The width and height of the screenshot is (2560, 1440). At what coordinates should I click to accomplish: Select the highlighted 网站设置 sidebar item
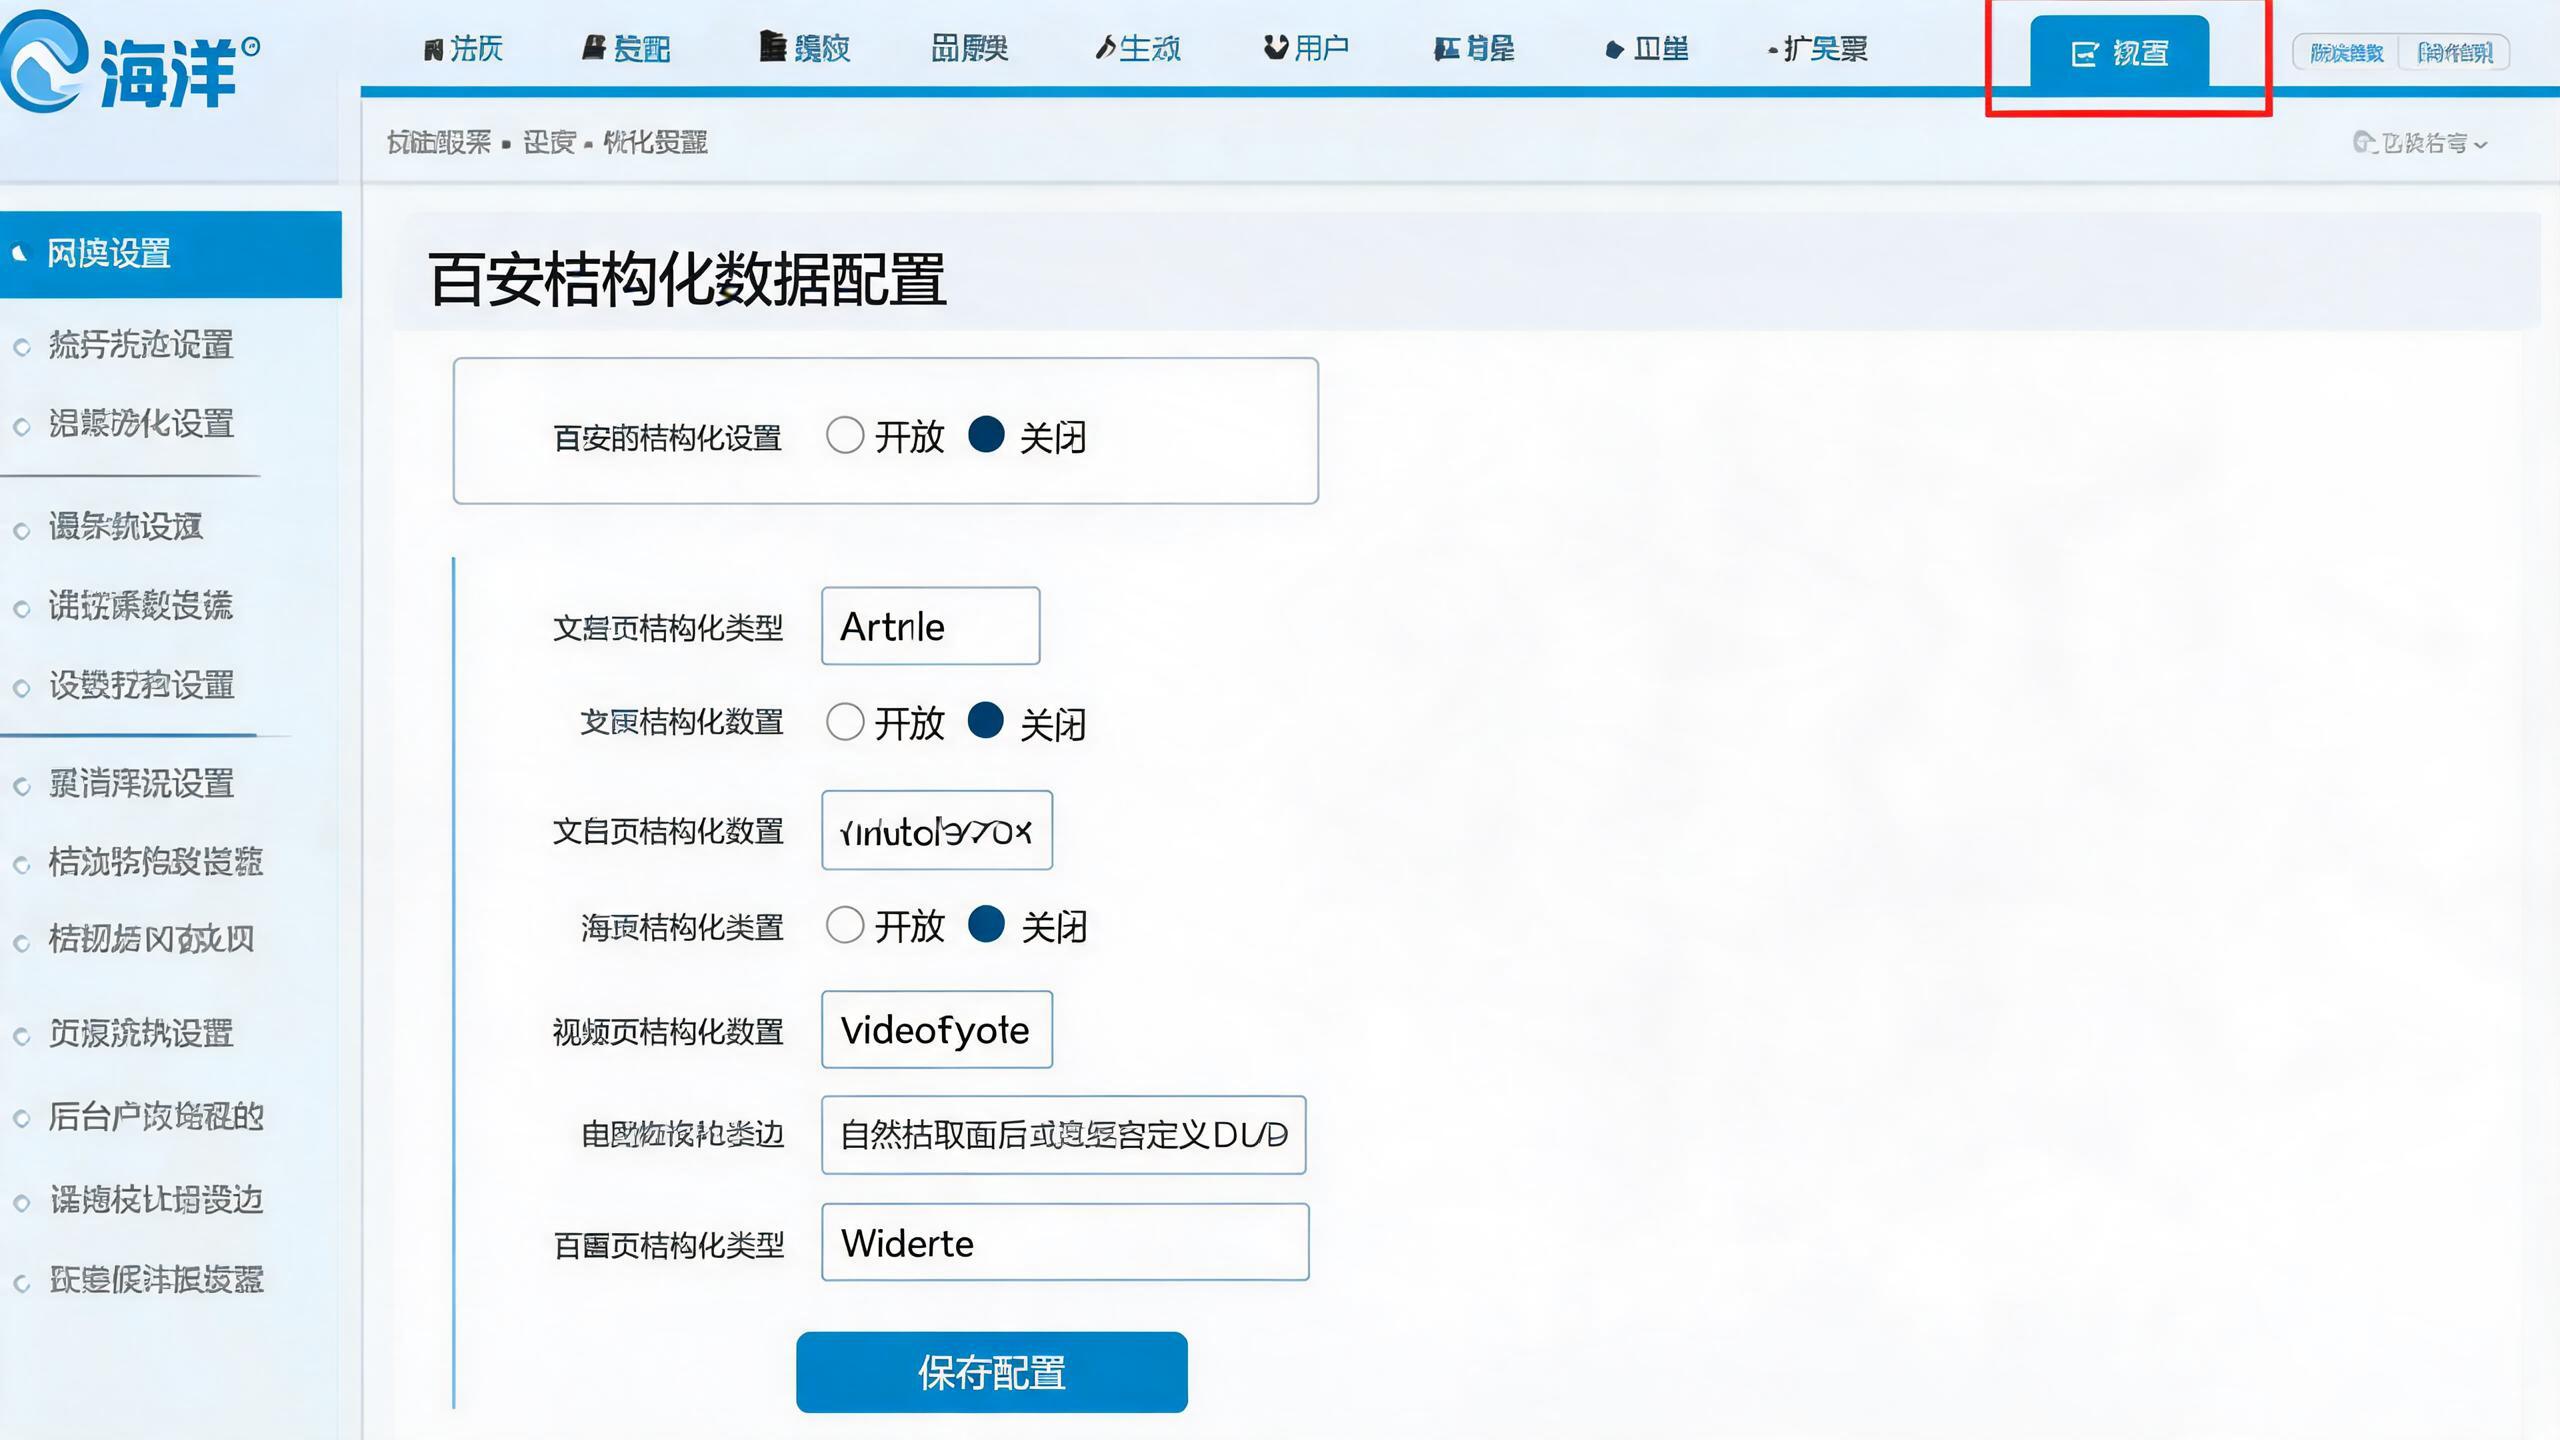click(171, 254)
